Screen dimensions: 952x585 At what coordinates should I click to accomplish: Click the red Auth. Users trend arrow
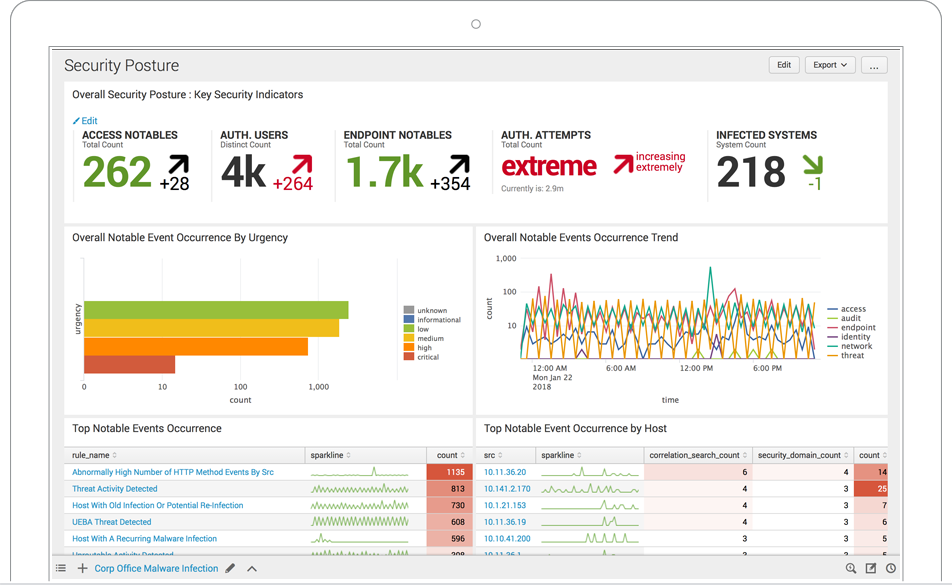(x=301, y=165)
